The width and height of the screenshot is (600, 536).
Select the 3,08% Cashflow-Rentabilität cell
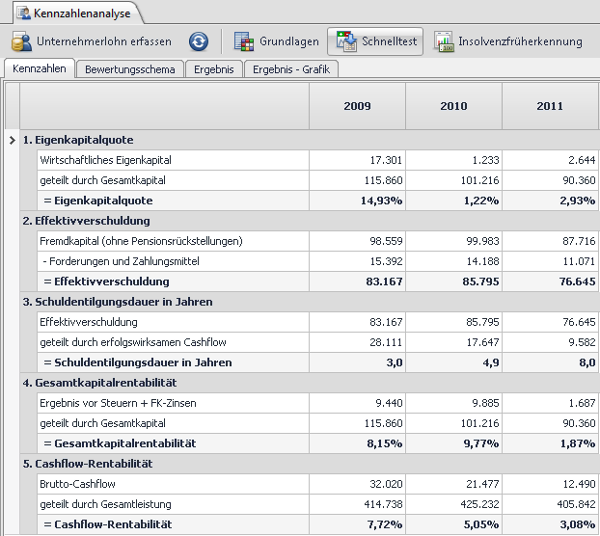tap(550, 524)
